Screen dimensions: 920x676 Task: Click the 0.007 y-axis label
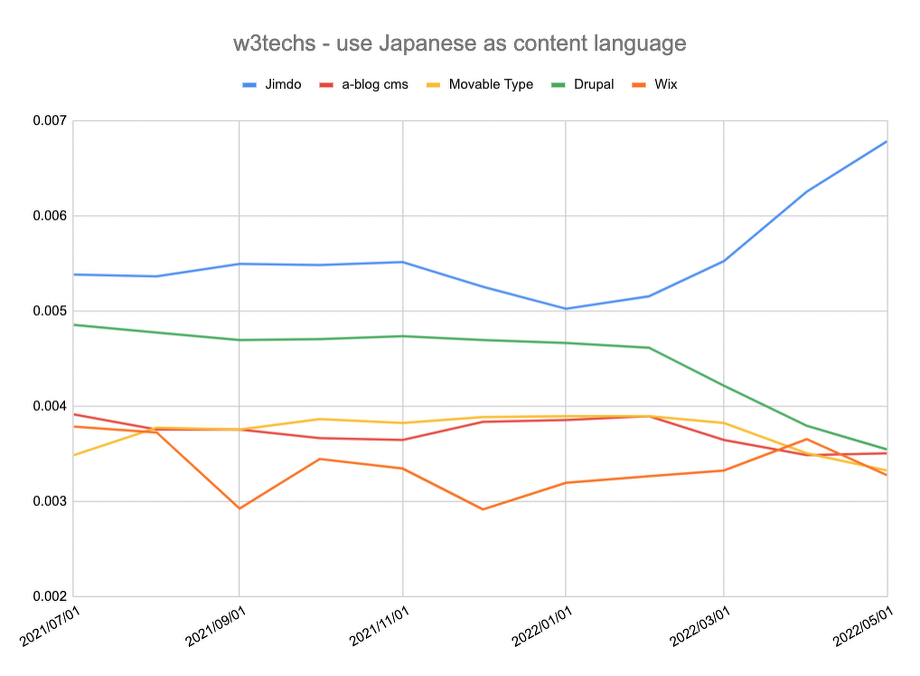[48, 121]
